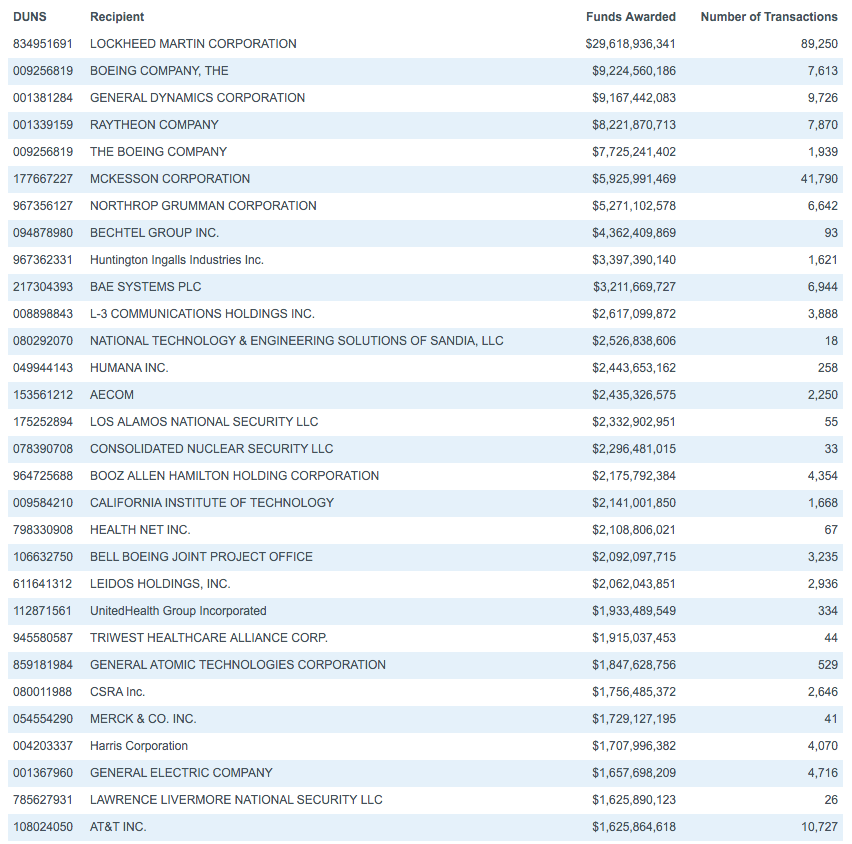Click funds amount $4,362,409,869
This screenshot has height=844, width=852.
[x=634, y=233]
